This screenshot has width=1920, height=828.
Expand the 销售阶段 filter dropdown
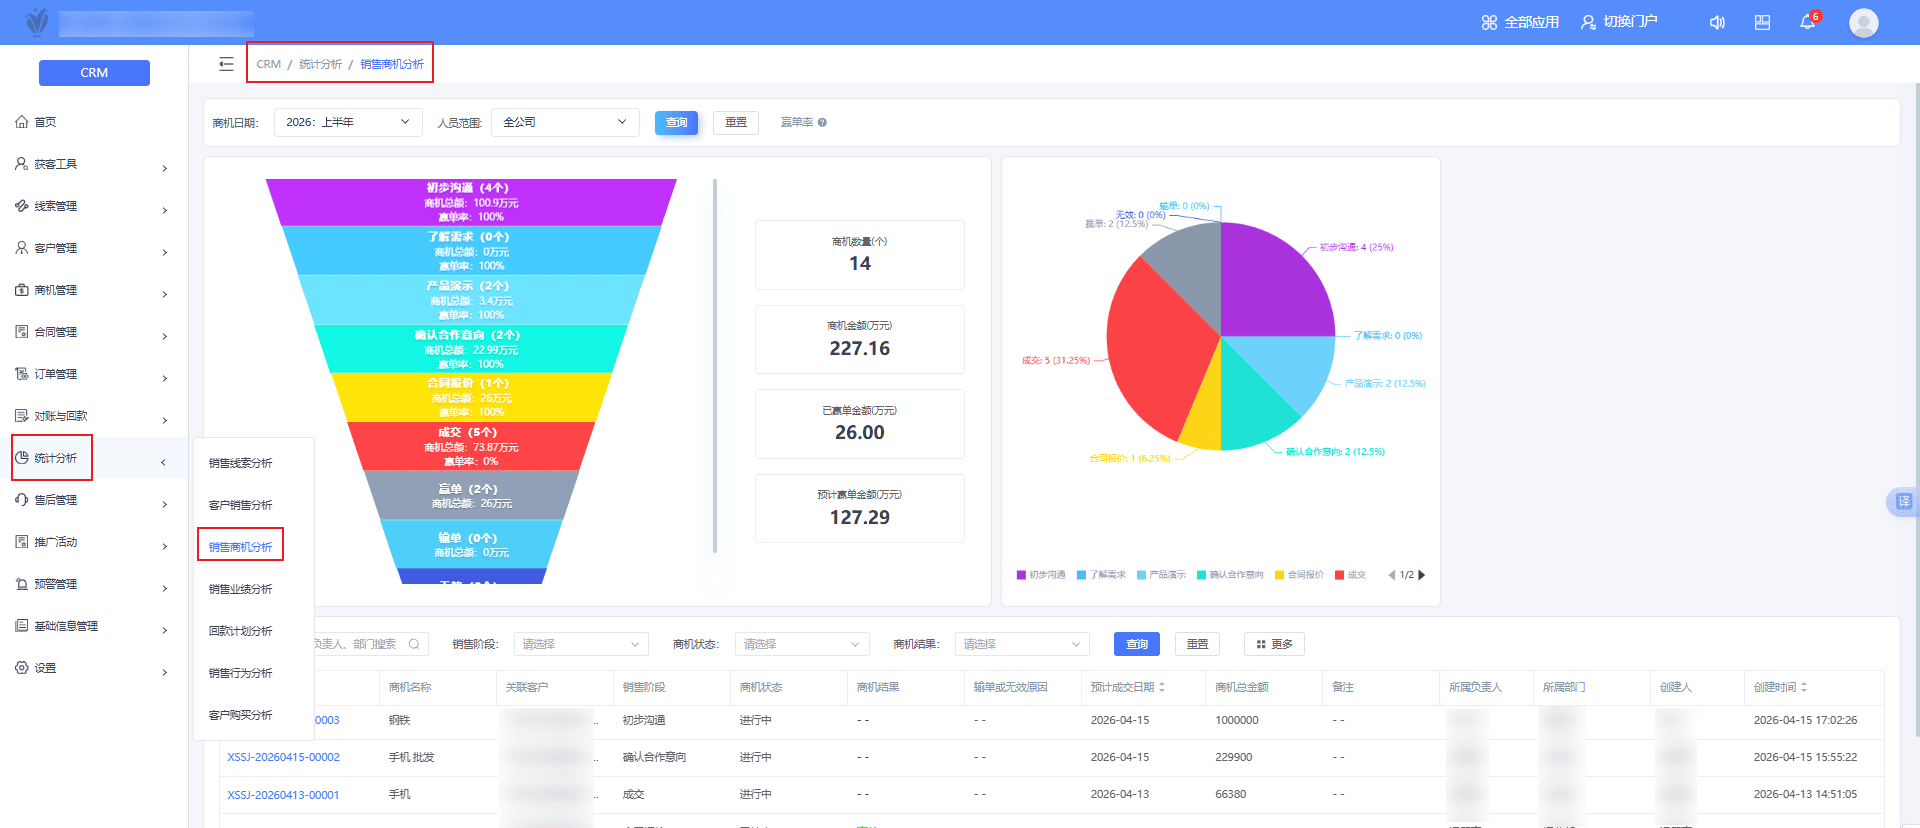(x=581, y=644)
